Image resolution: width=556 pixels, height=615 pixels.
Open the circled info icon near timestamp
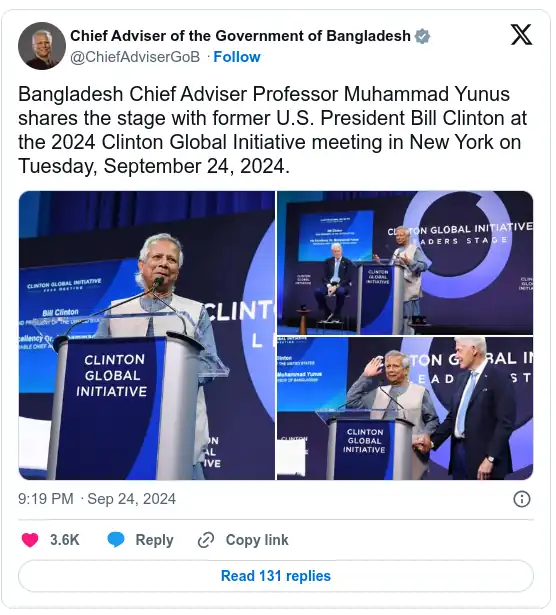tap(521, 499)
